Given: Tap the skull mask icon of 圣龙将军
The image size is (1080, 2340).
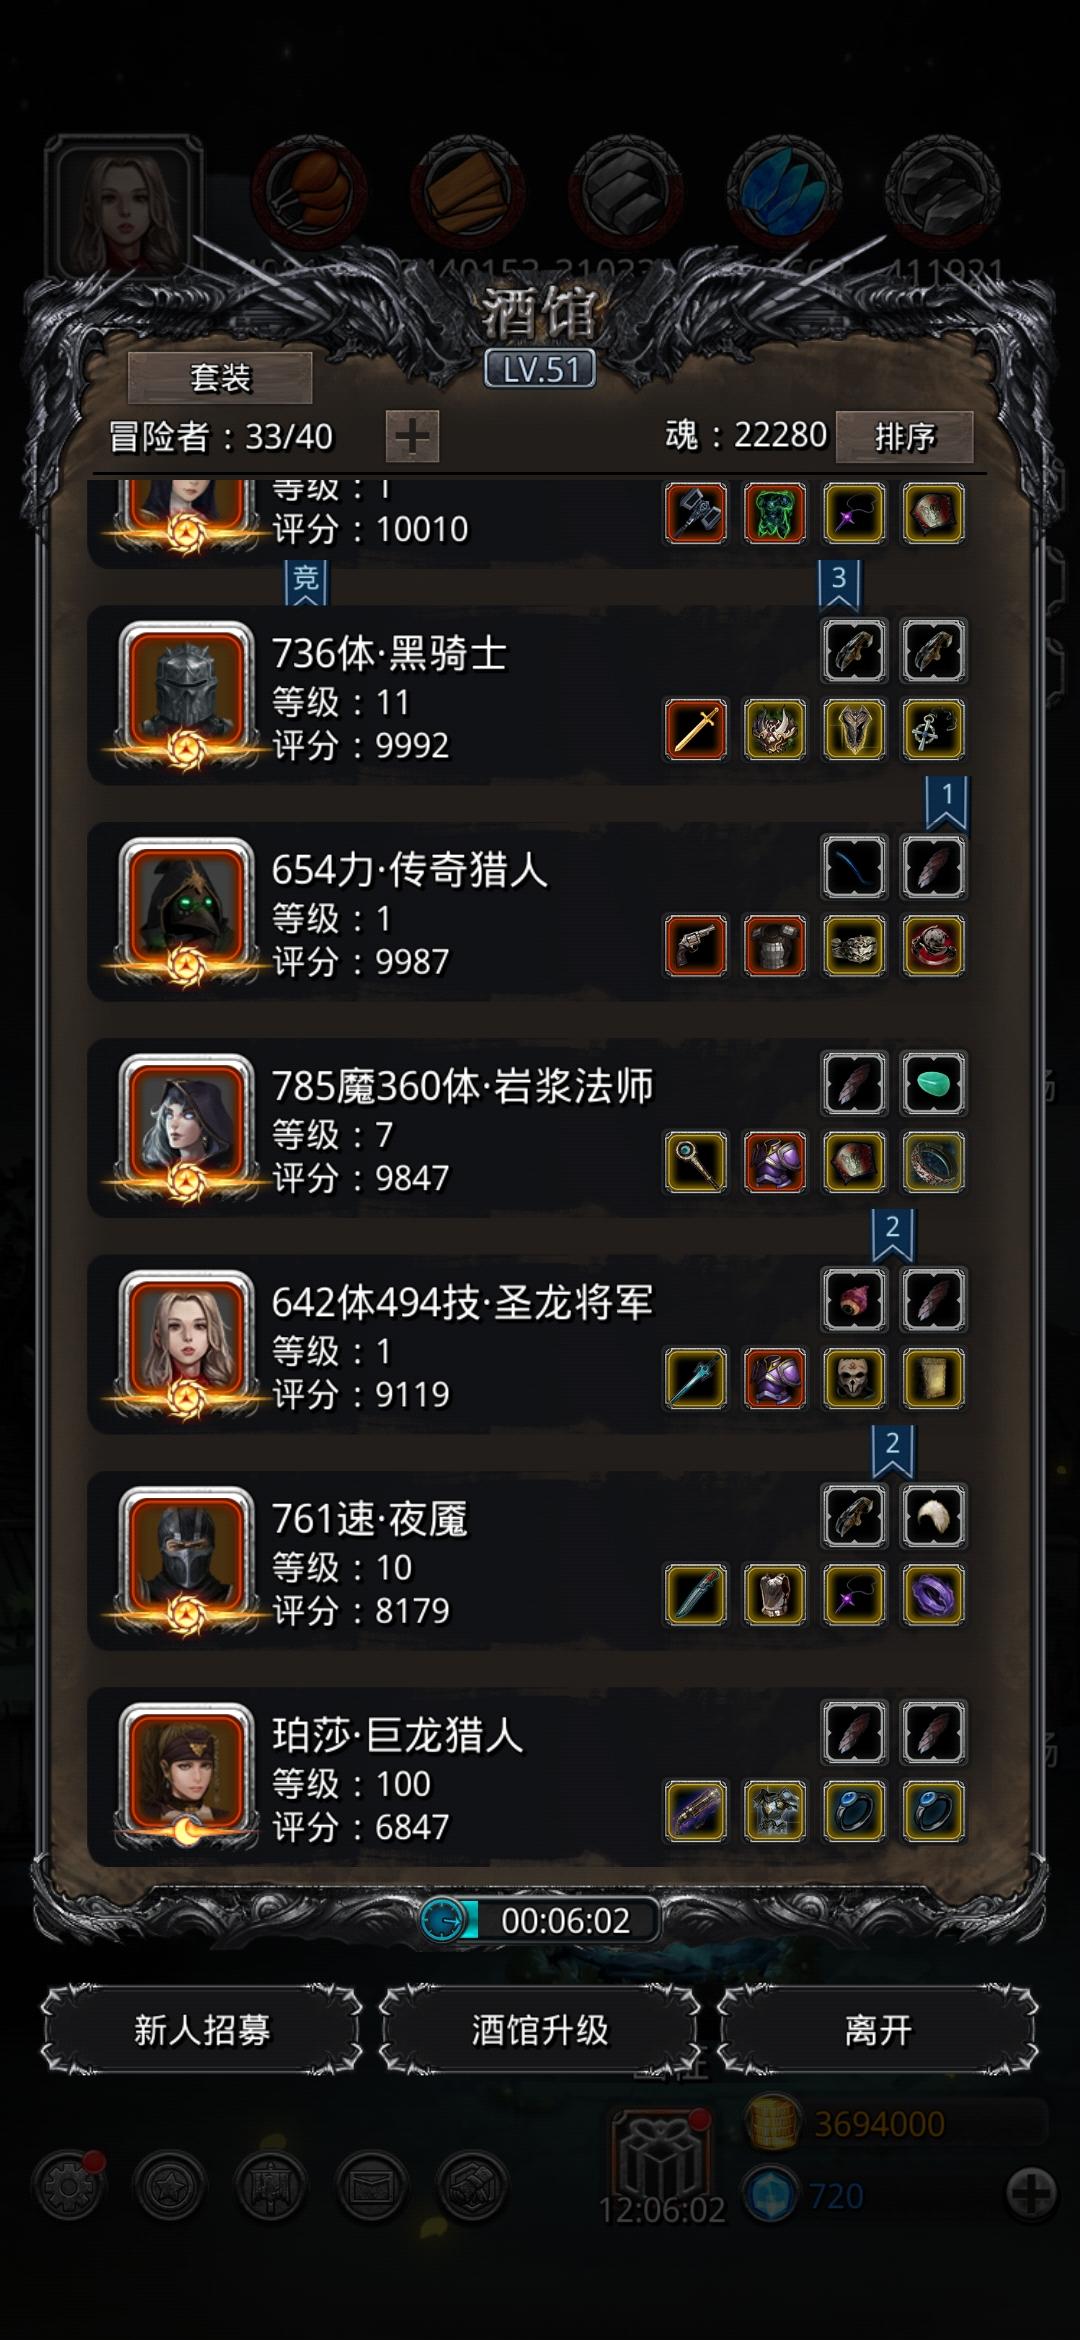Looking at the screenshot, I should click(854, 1378).
